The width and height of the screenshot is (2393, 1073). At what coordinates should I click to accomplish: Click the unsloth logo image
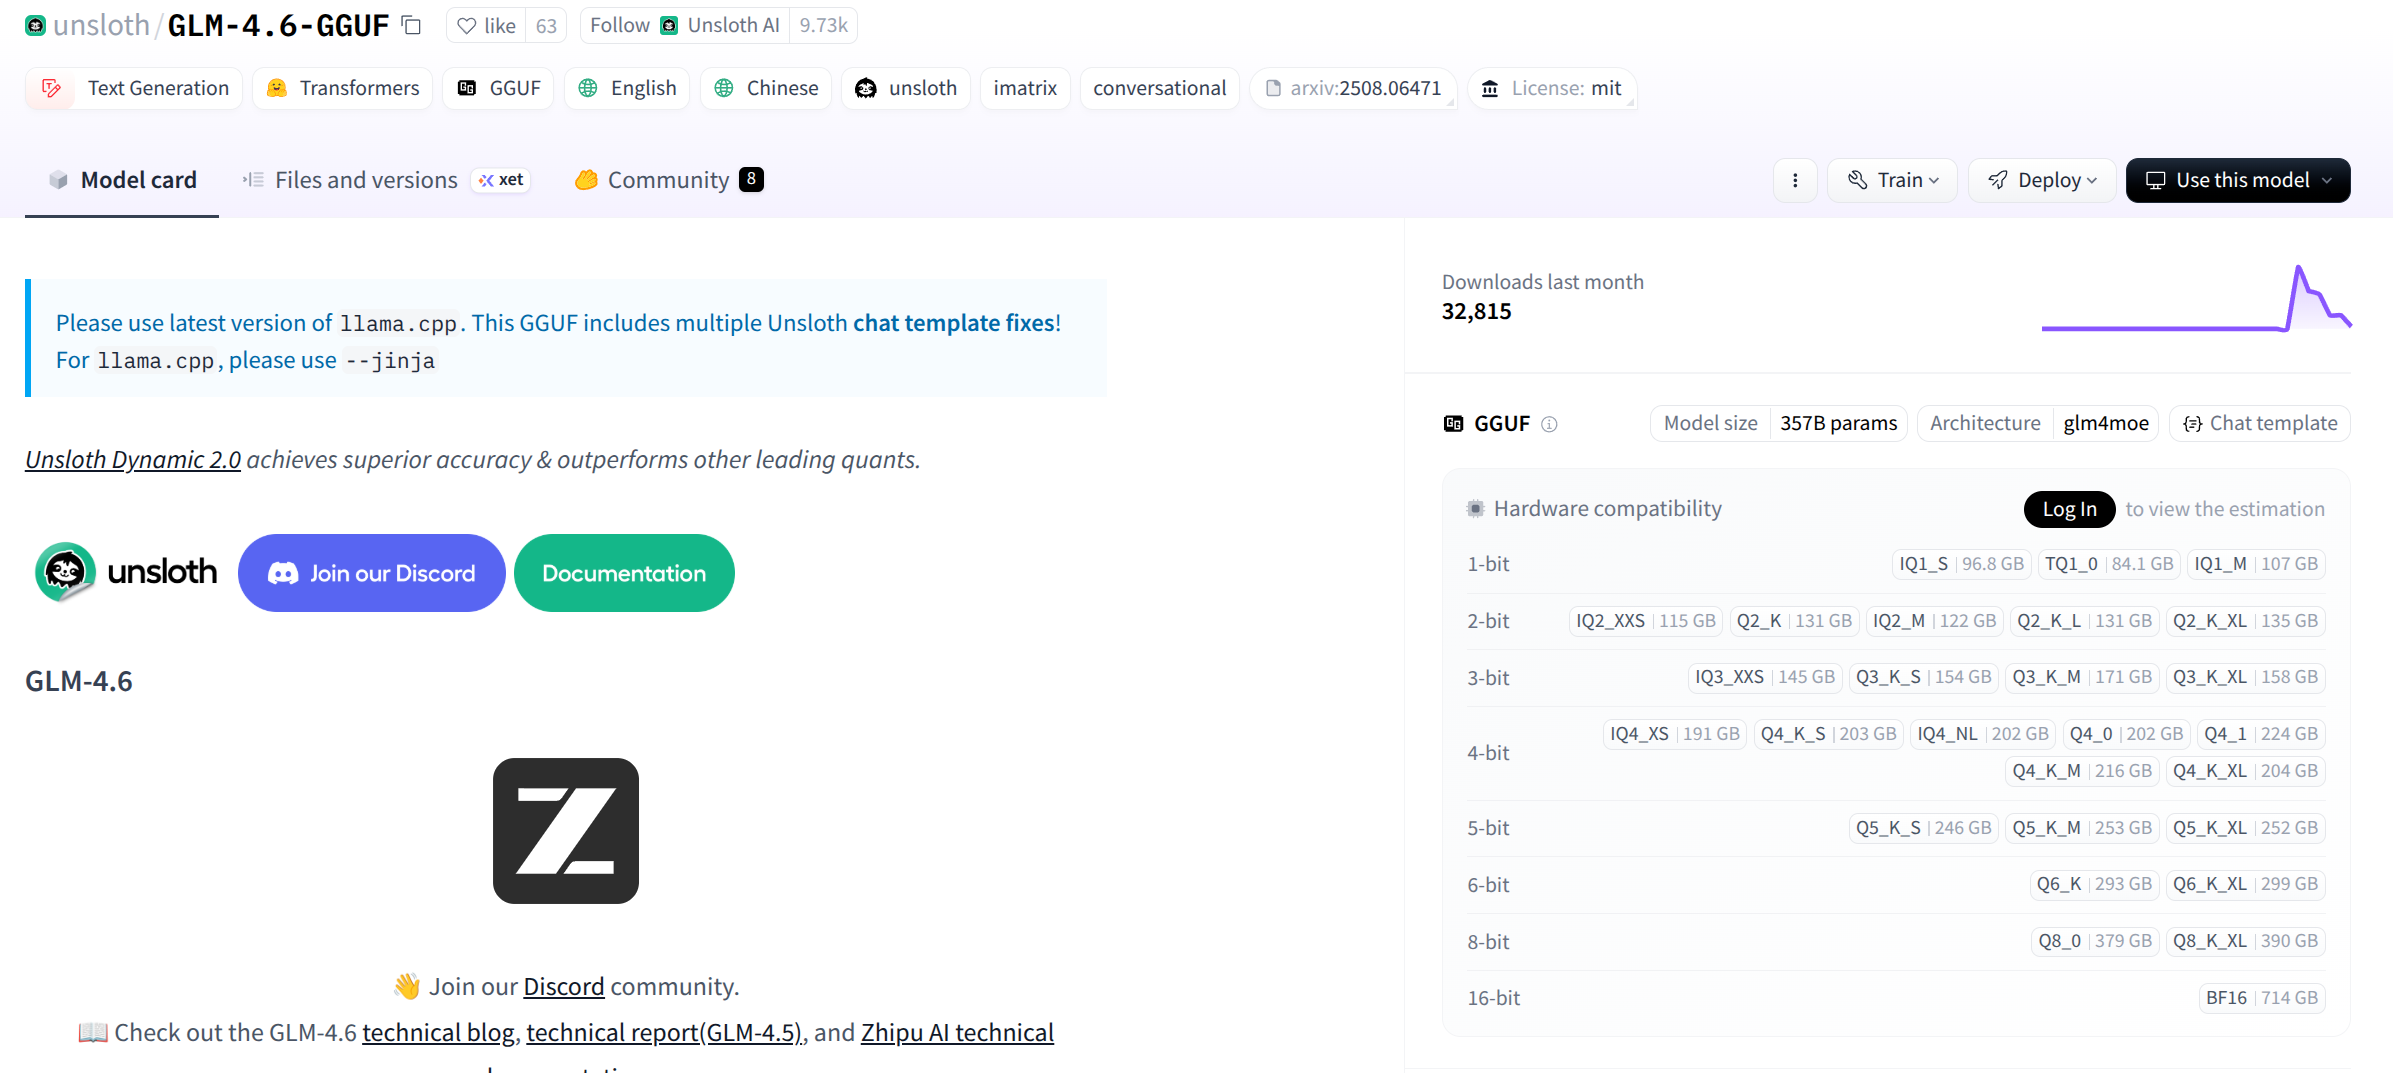126,572
